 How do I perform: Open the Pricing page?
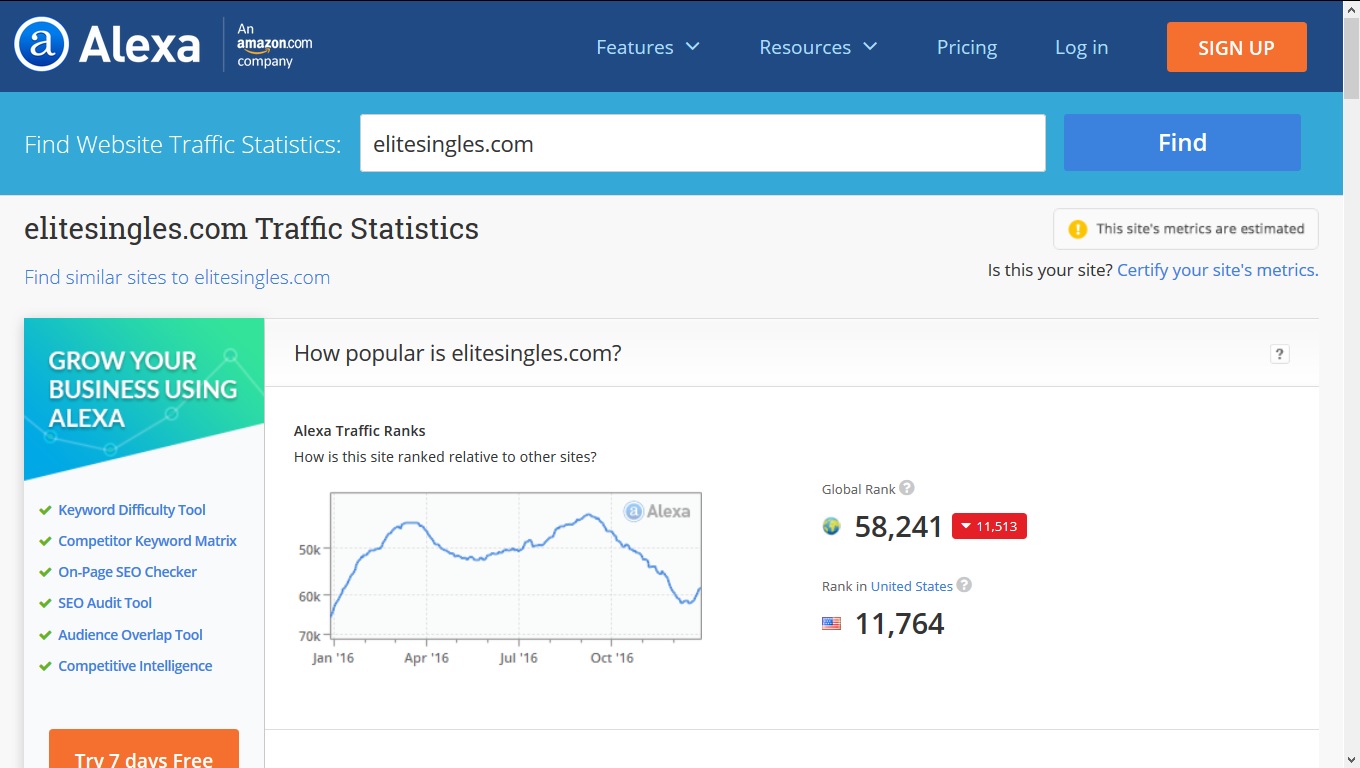[966, 47]
